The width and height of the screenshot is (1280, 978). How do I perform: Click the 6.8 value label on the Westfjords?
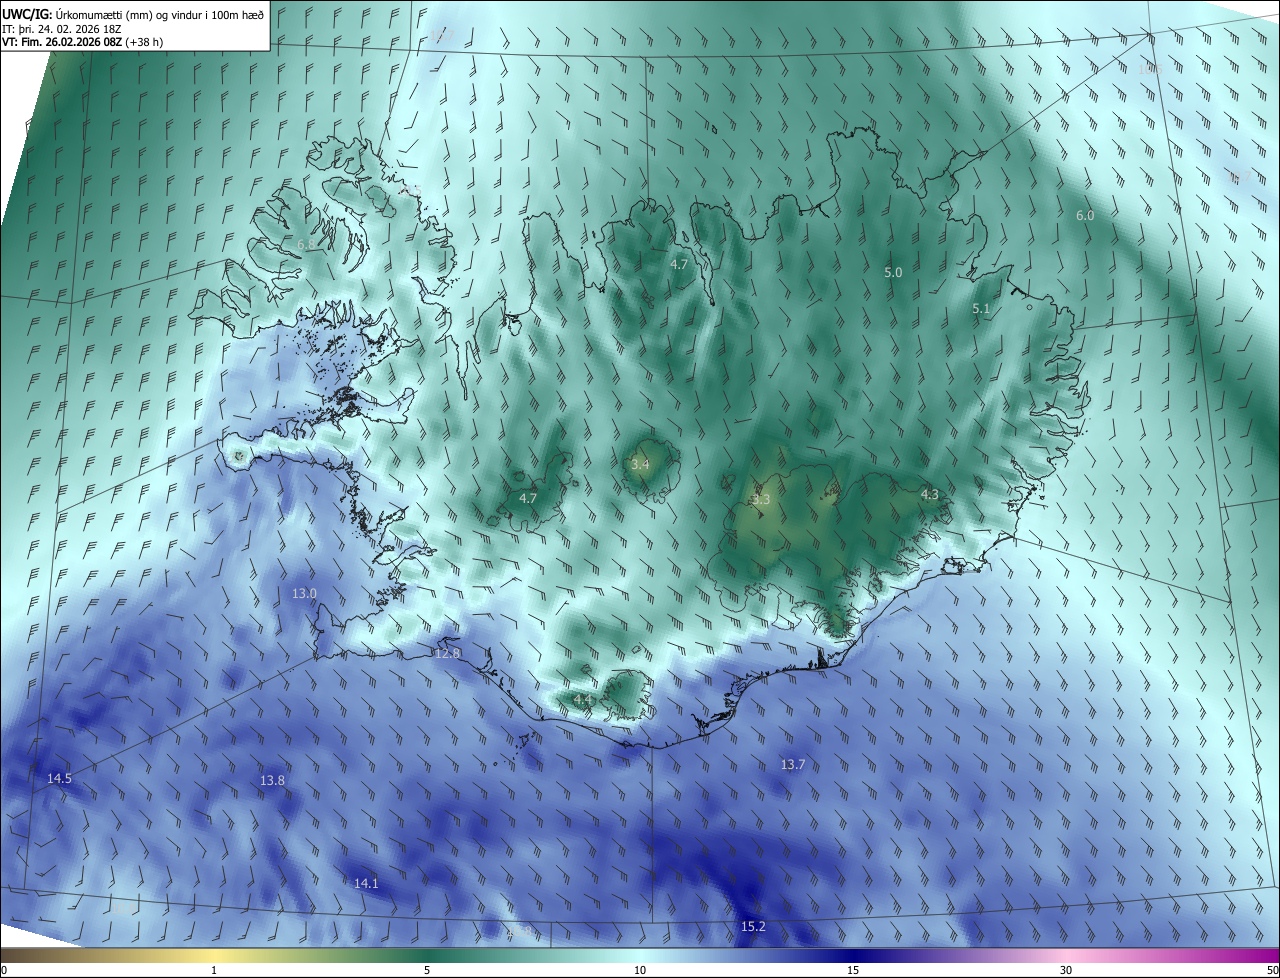click(306, 244)
